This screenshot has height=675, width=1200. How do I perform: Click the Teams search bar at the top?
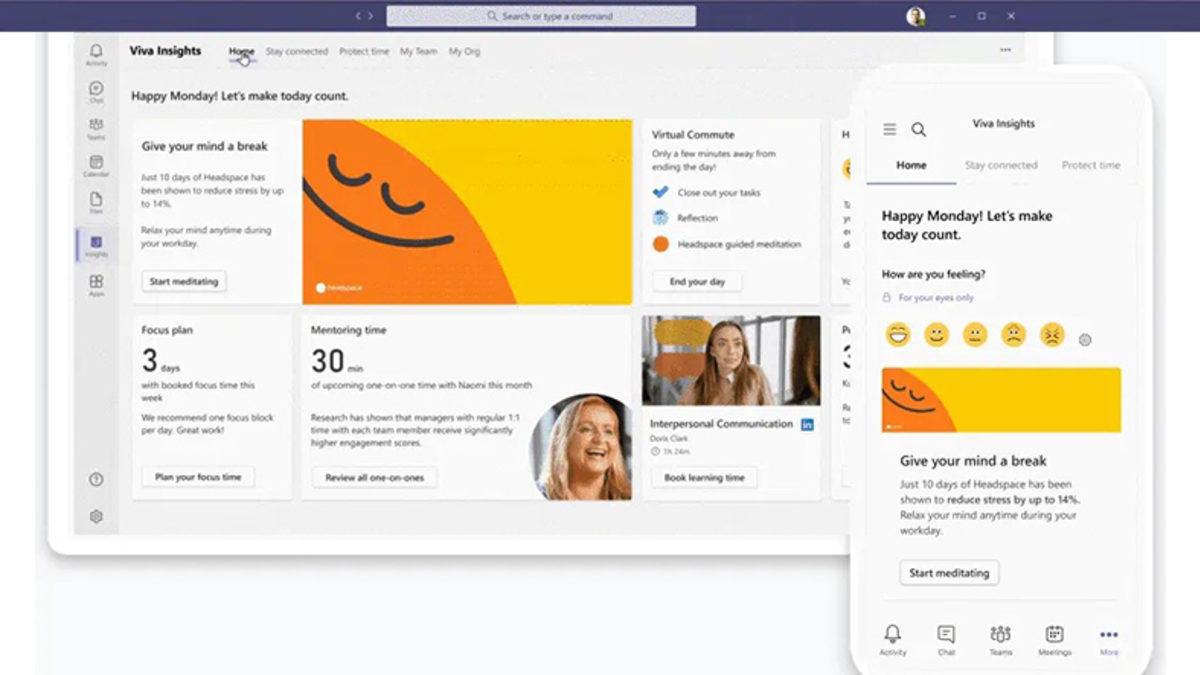545,16
